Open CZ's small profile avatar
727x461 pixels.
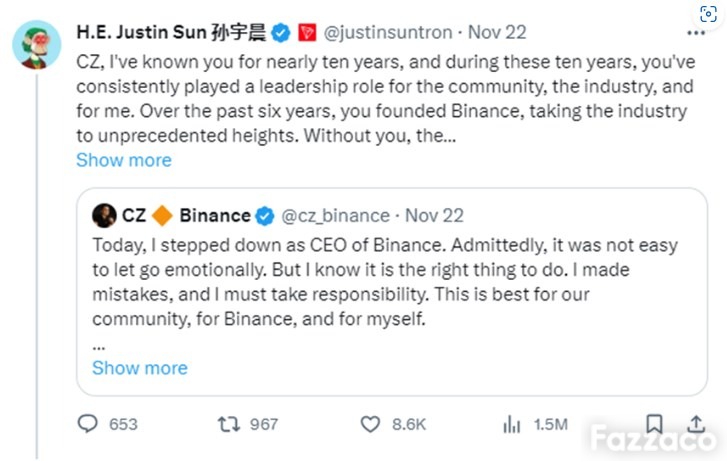pos(104,216)
